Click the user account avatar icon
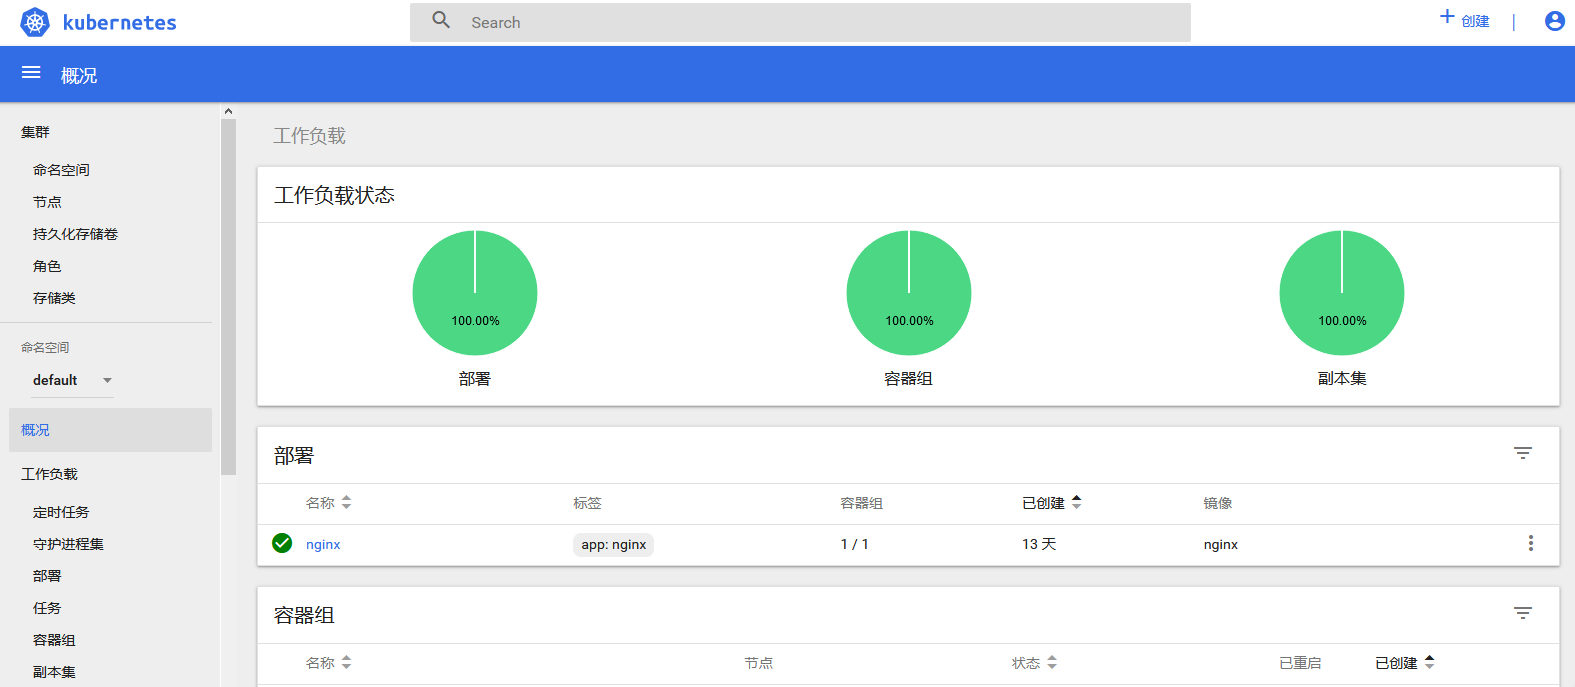The image size is (1575, 687). tap(1555, 21)
